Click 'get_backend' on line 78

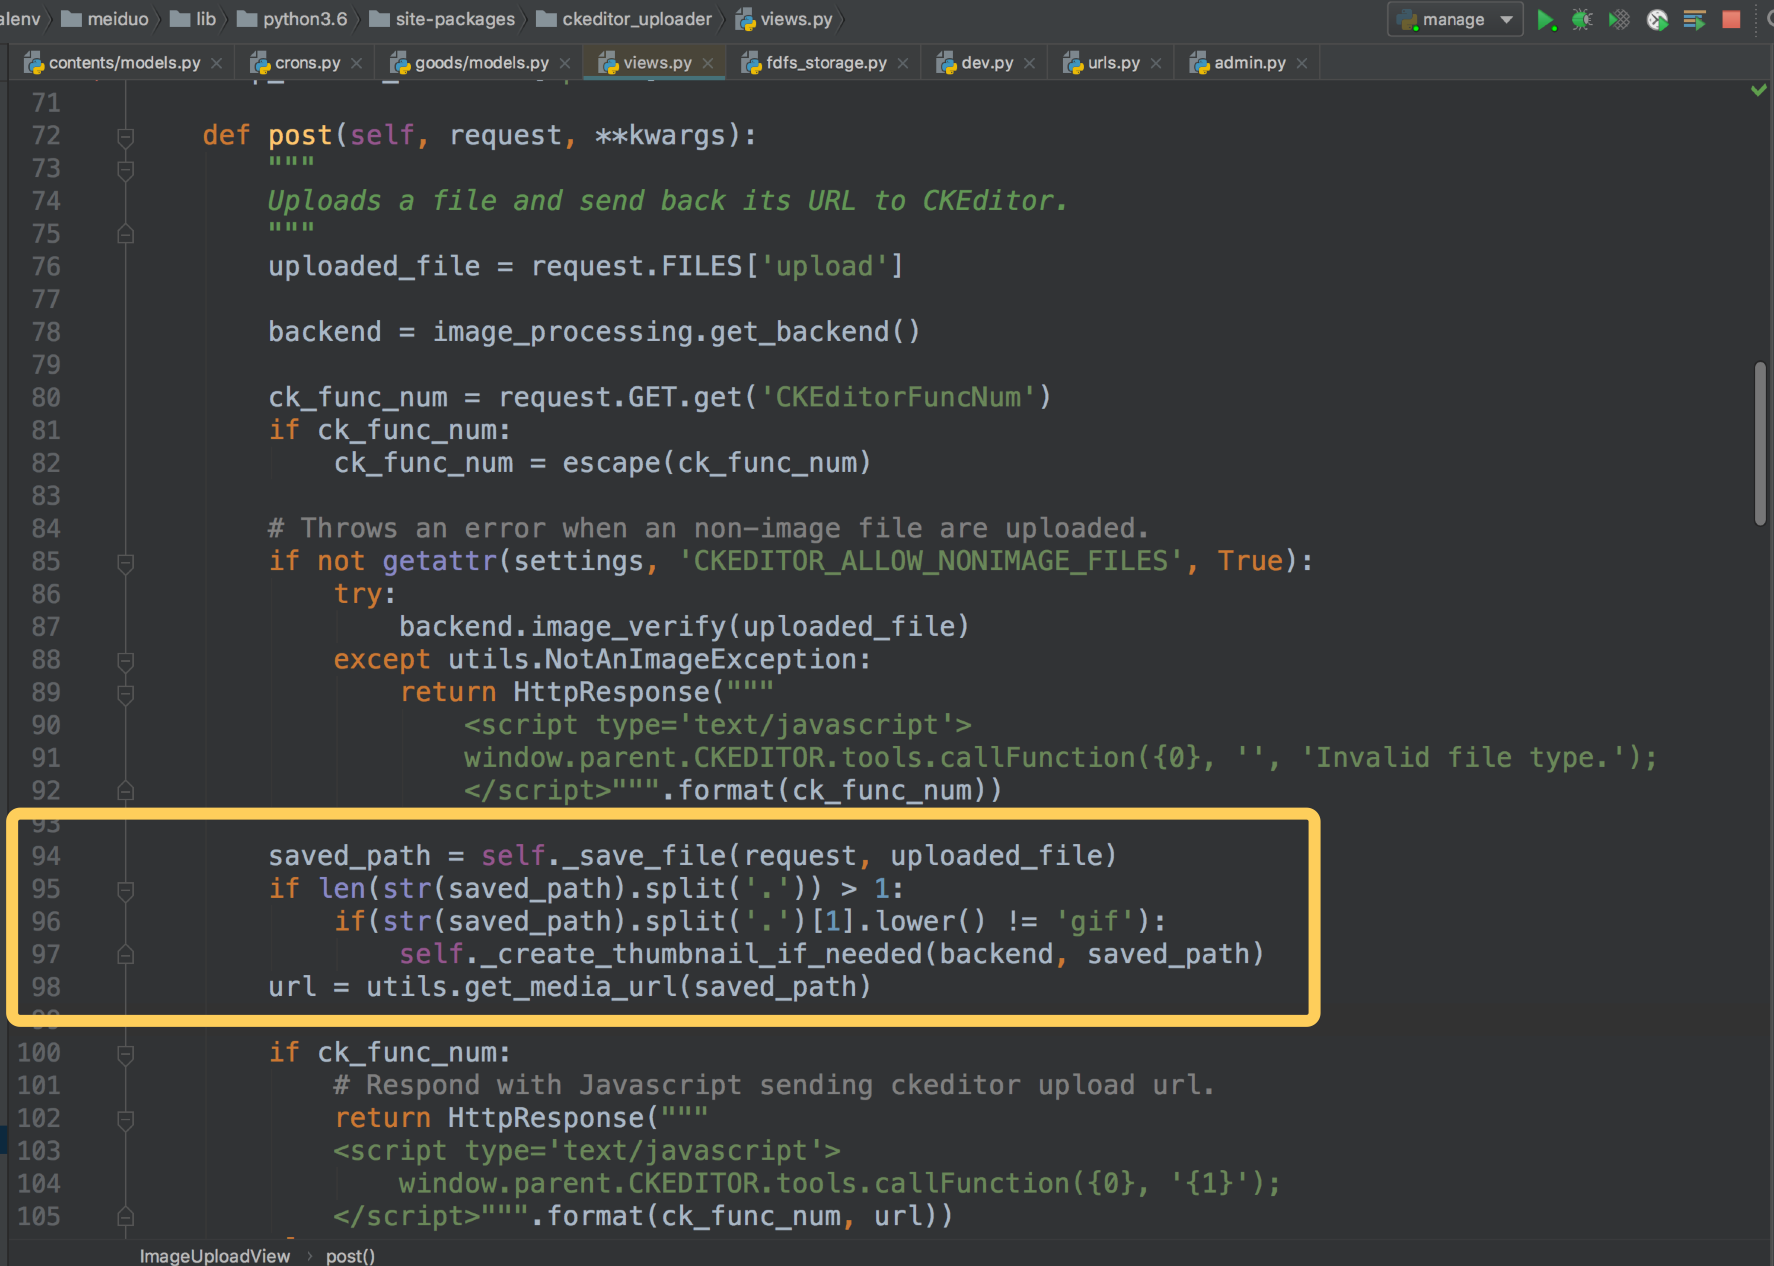(799, 332)
